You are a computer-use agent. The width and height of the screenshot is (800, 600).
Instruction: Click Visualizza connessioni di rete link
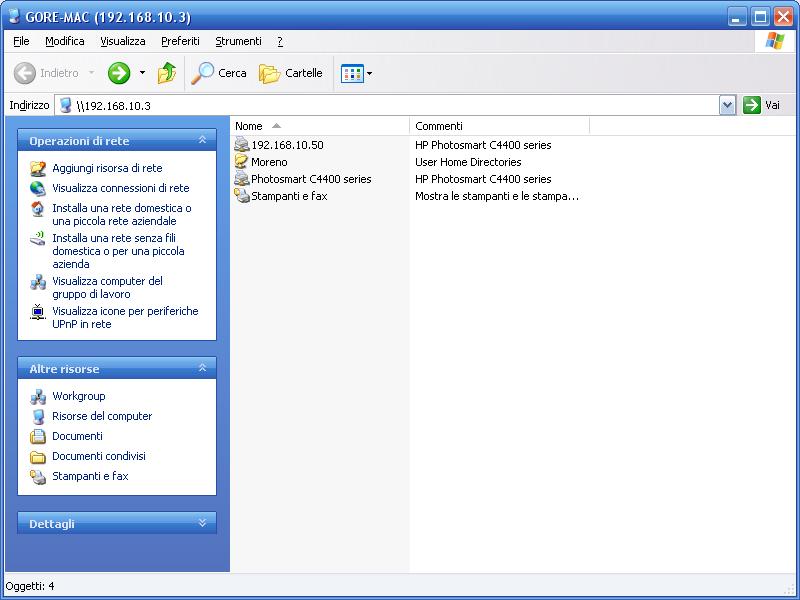120,188
